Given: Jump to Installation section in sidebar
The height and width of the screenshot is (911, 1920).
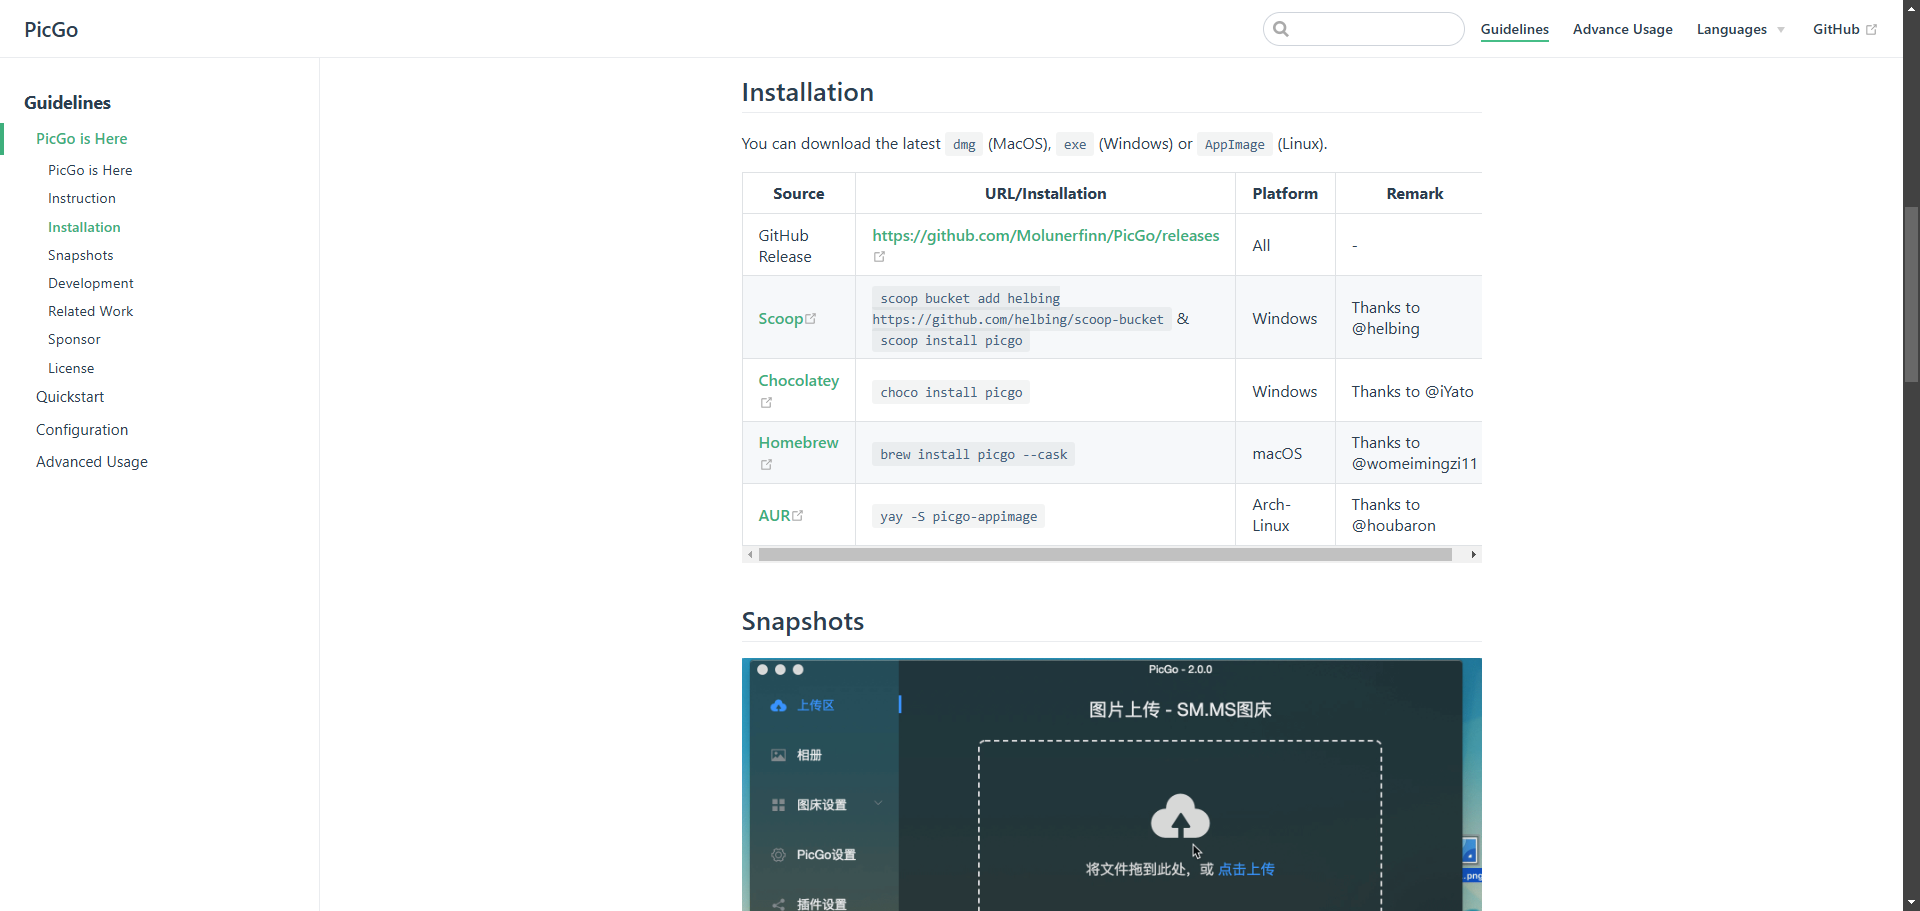Looking at the screenshot, I should (84, 228).
